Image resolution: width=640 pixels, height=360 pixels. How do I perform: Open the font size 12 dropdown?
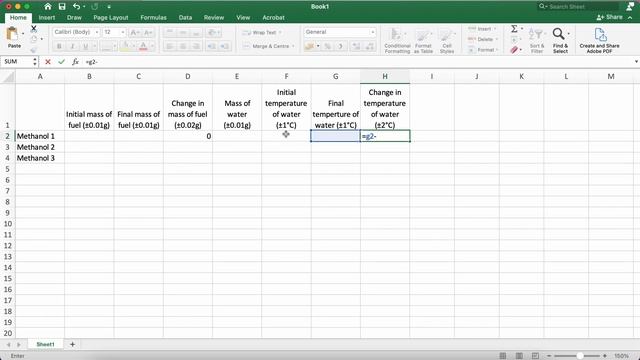tap(122, 32)
